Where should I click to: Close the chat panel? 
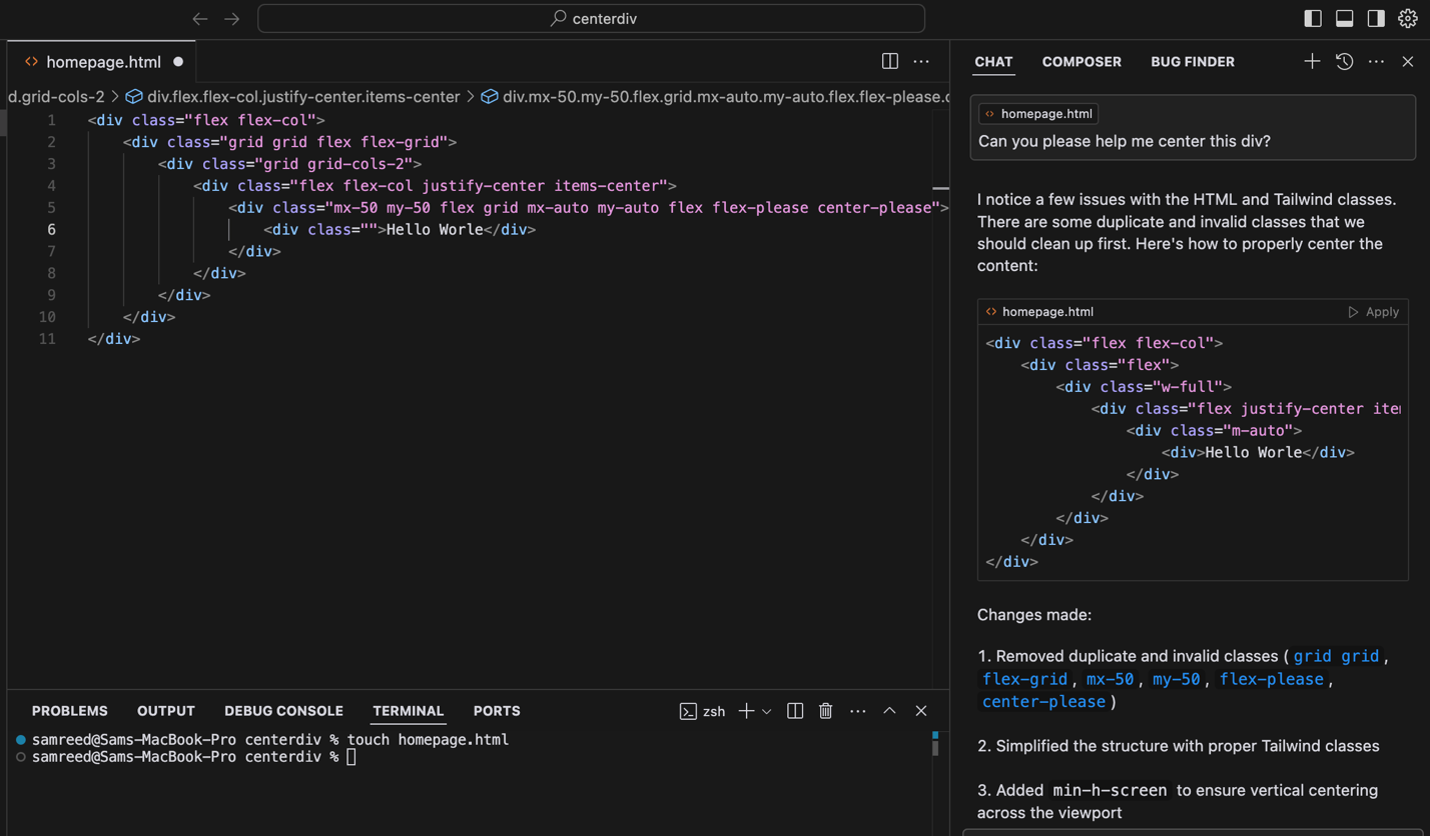1408,62
